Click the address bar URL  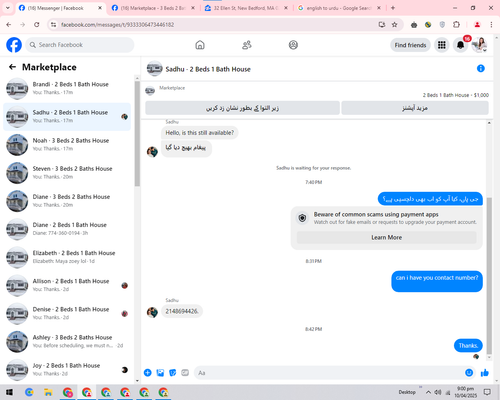(x=117, y=25)
